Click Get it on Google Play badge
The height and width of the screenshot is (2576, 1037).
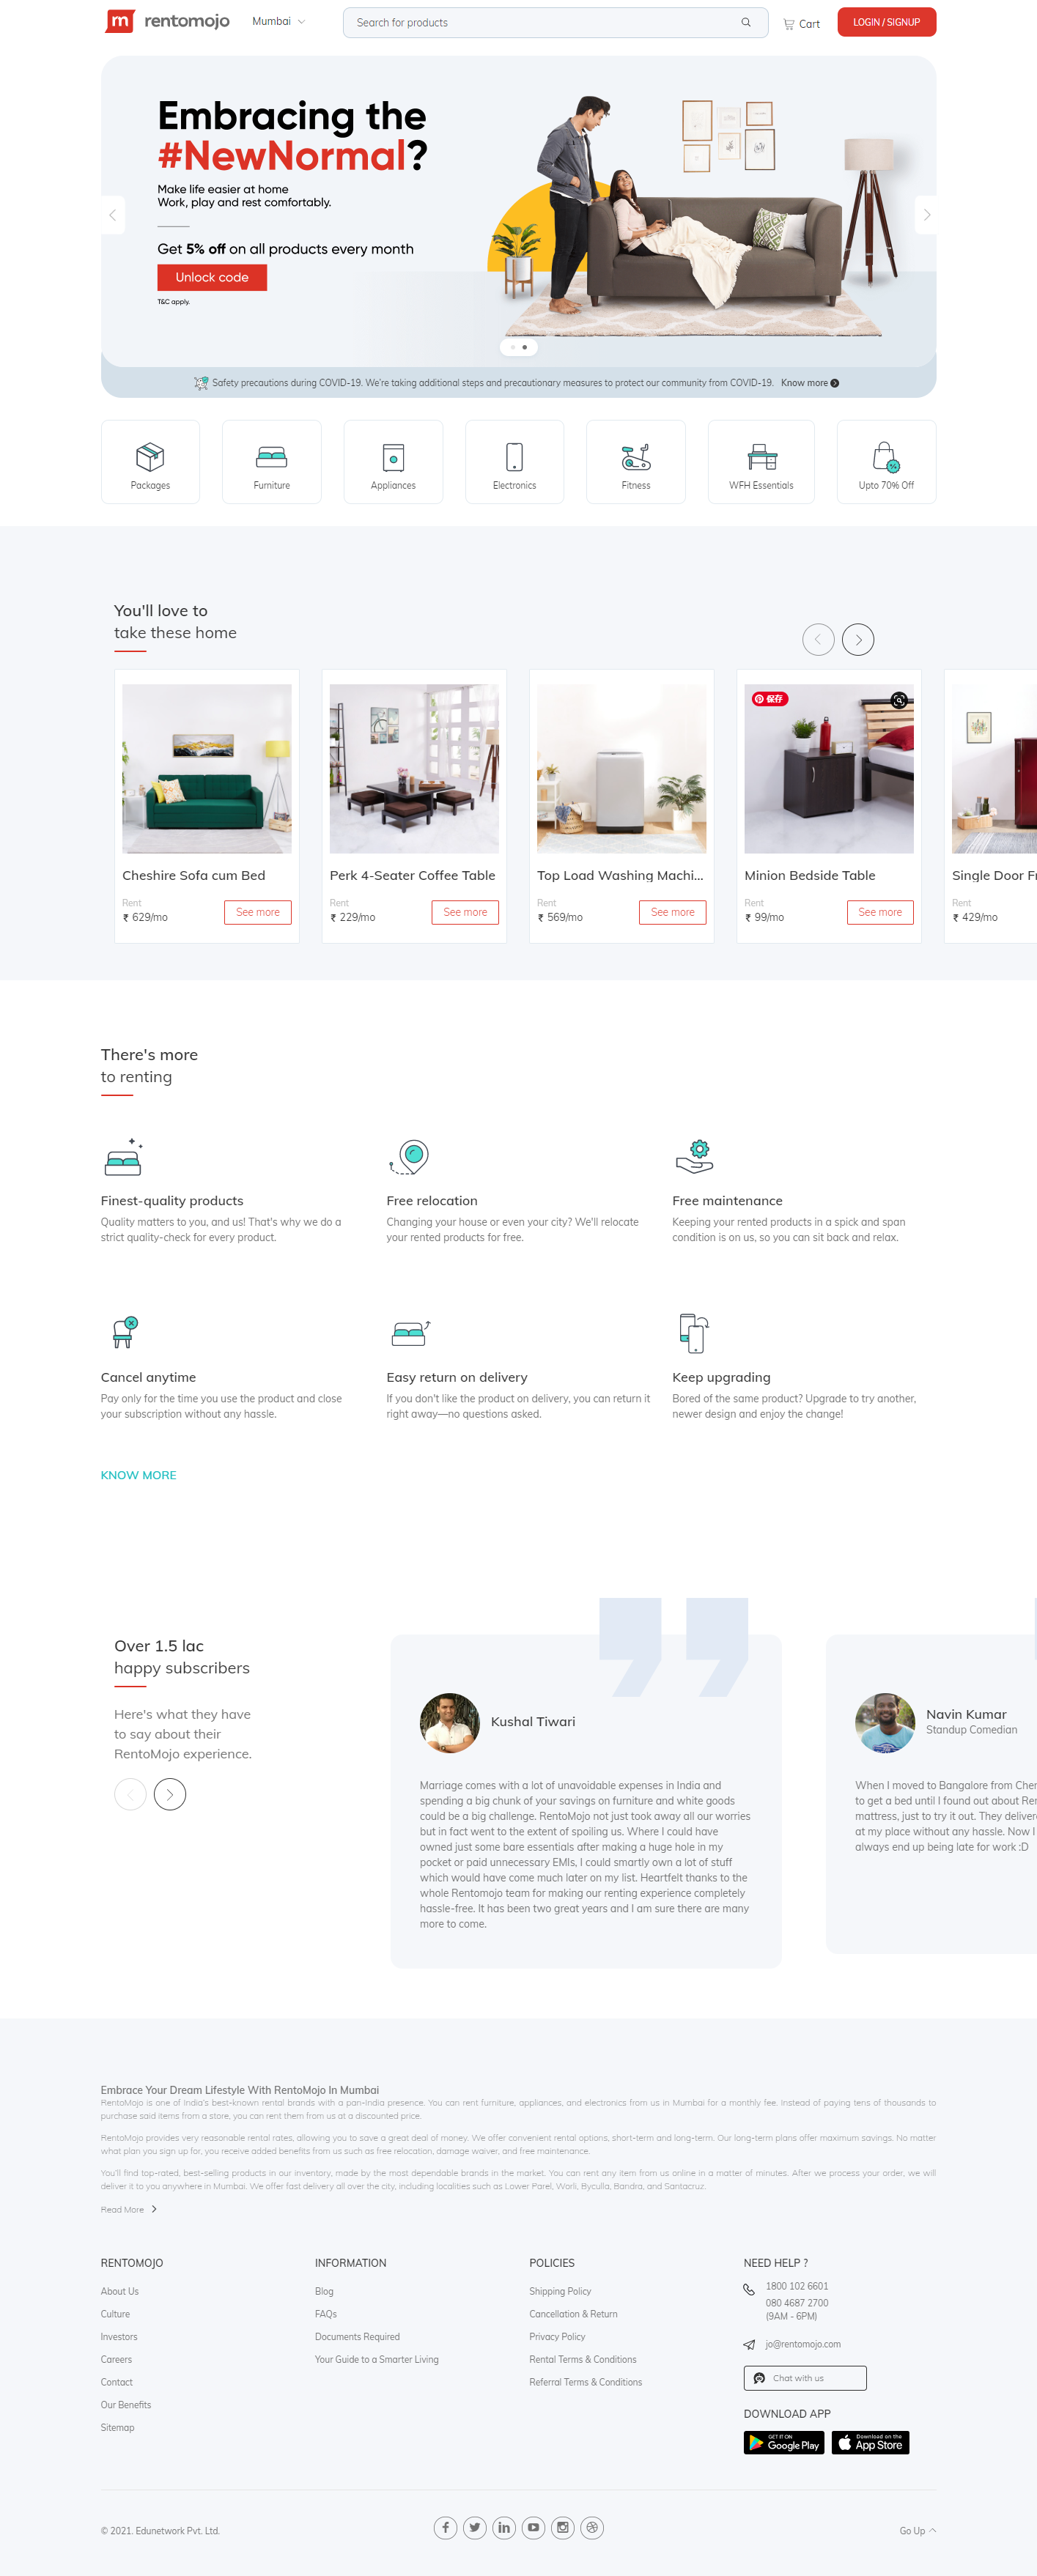[784, 2443]
